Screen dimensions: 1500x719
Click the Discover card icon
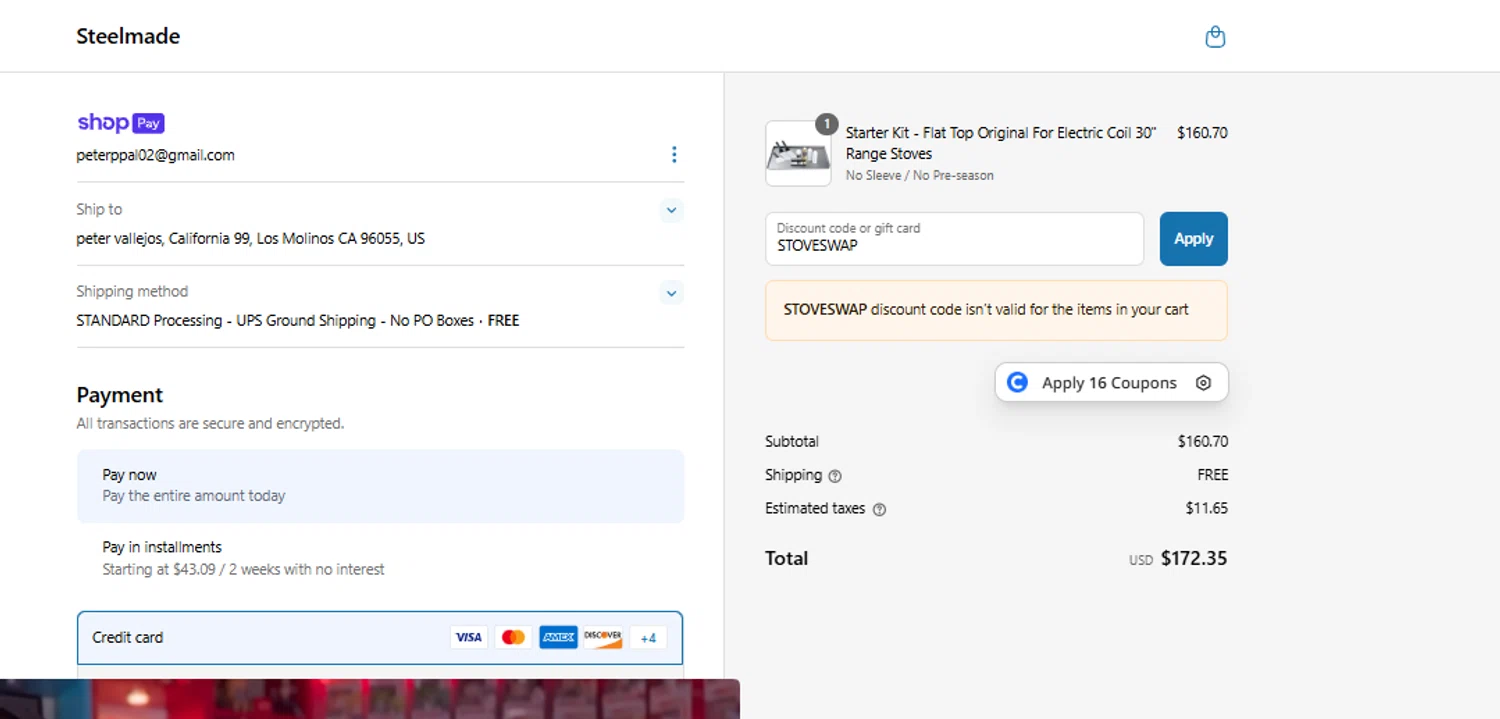pyautogui.click(x=603, y=637)
